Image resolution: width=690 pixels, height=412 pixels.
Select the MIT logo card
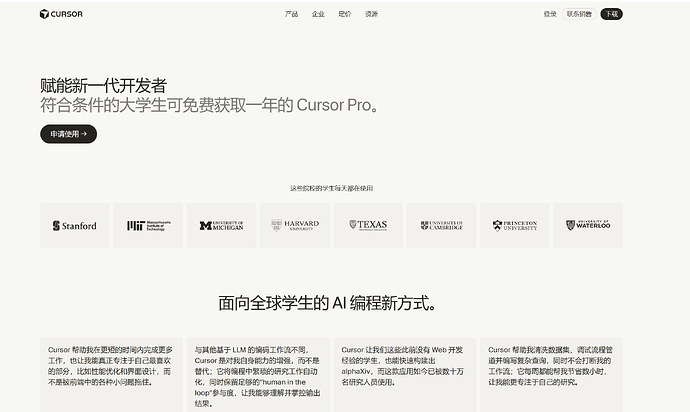148,225
